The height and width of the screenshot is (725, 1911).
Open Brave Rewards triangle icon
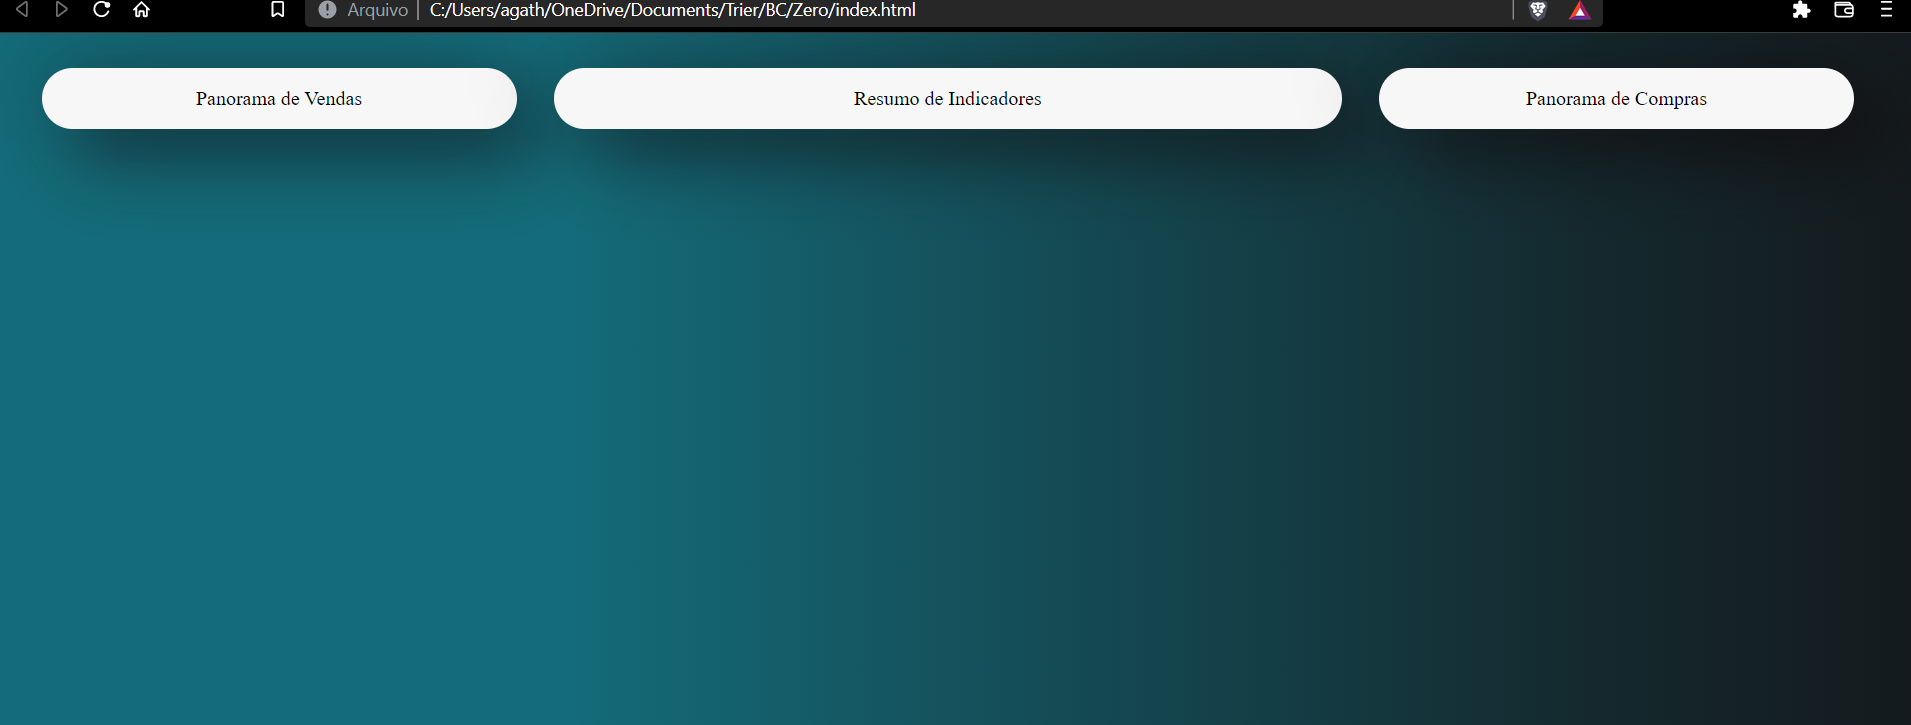pos(1580,11)
